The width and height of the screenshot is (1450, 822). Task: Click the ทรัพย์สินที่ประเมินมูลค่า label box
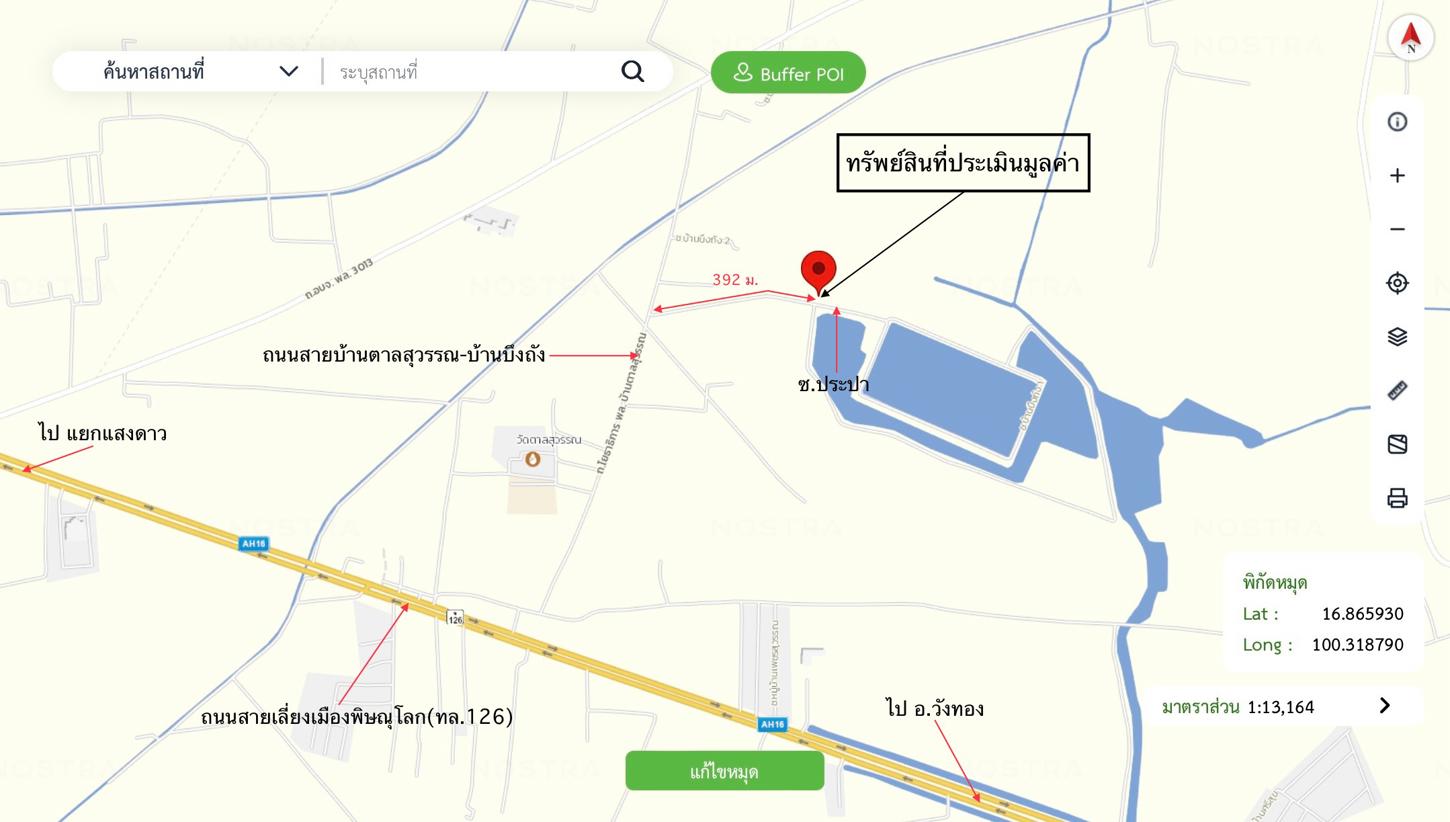coord(962,163)
